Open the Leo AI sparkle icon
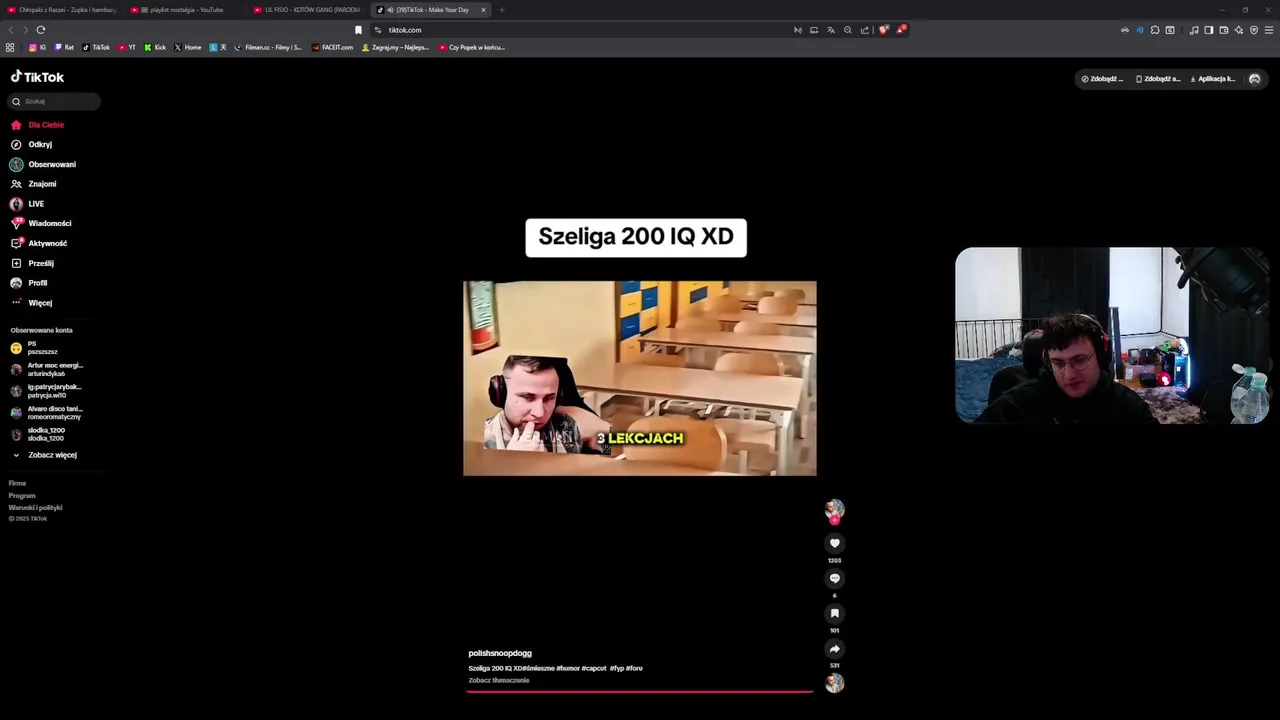The width and height of the screenshot is (1280, 720). 1238,30
